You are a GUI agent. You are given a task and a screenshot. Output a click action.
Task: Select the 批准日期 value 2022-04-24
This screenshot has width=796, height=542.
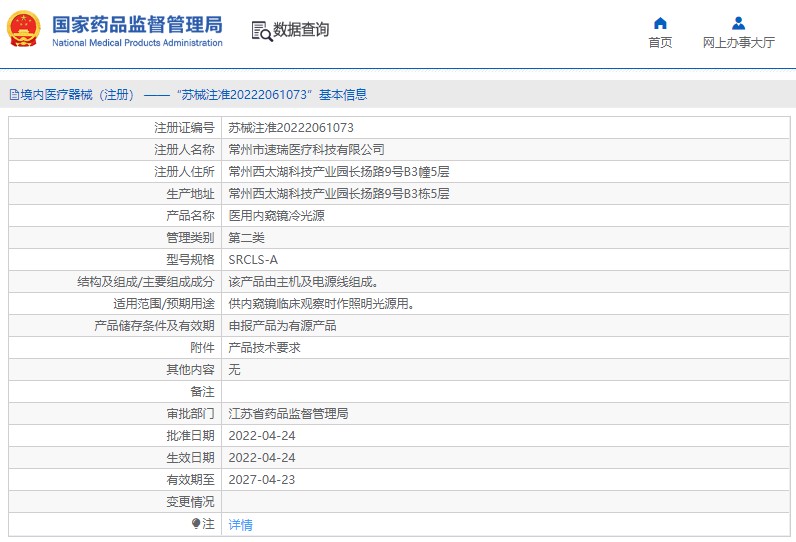click(261, 435)
